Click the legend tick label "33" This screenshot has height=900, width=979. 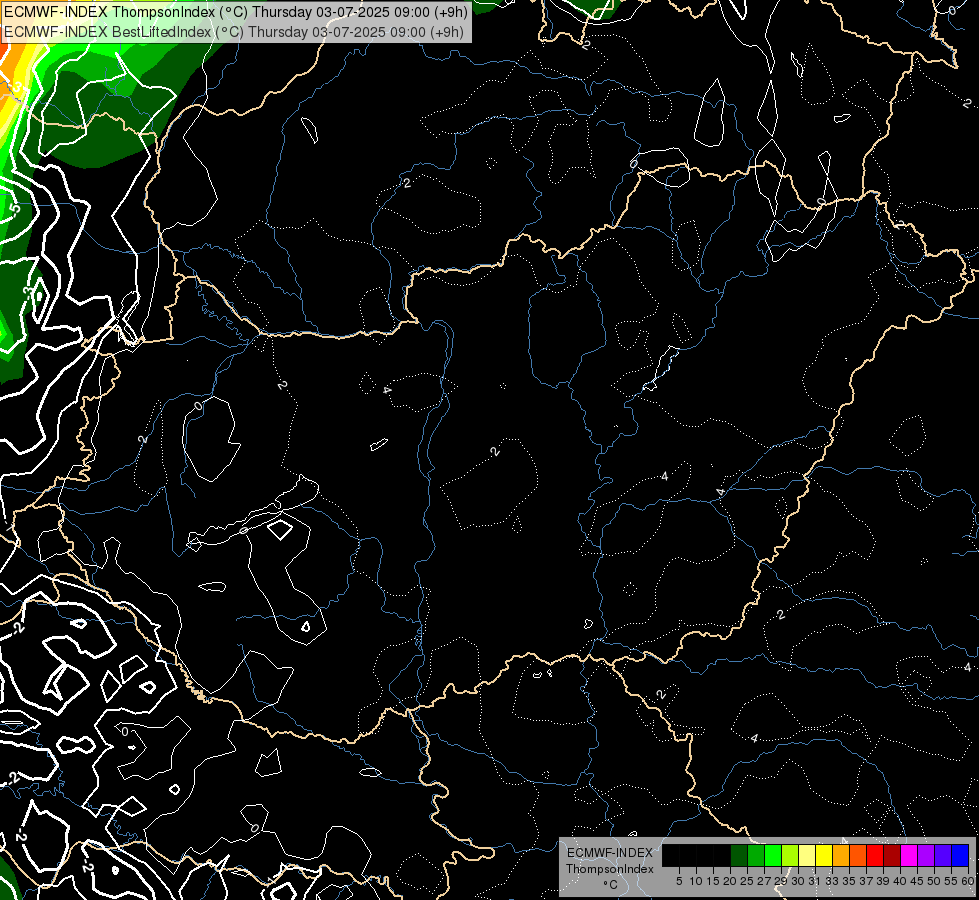(x=832, y=881)
